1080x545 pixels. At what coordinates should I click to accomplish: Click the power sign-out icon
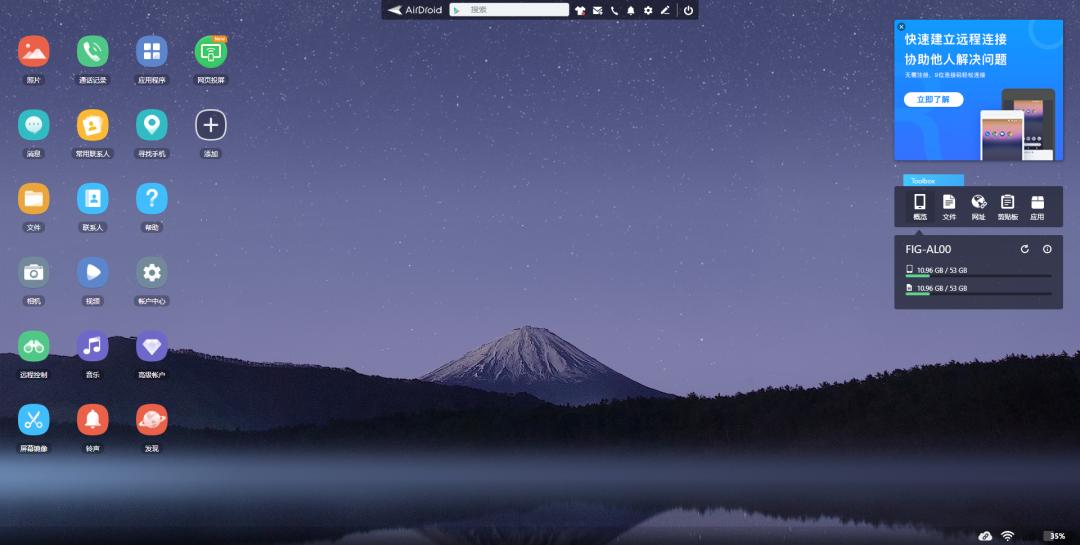[688, 10]
